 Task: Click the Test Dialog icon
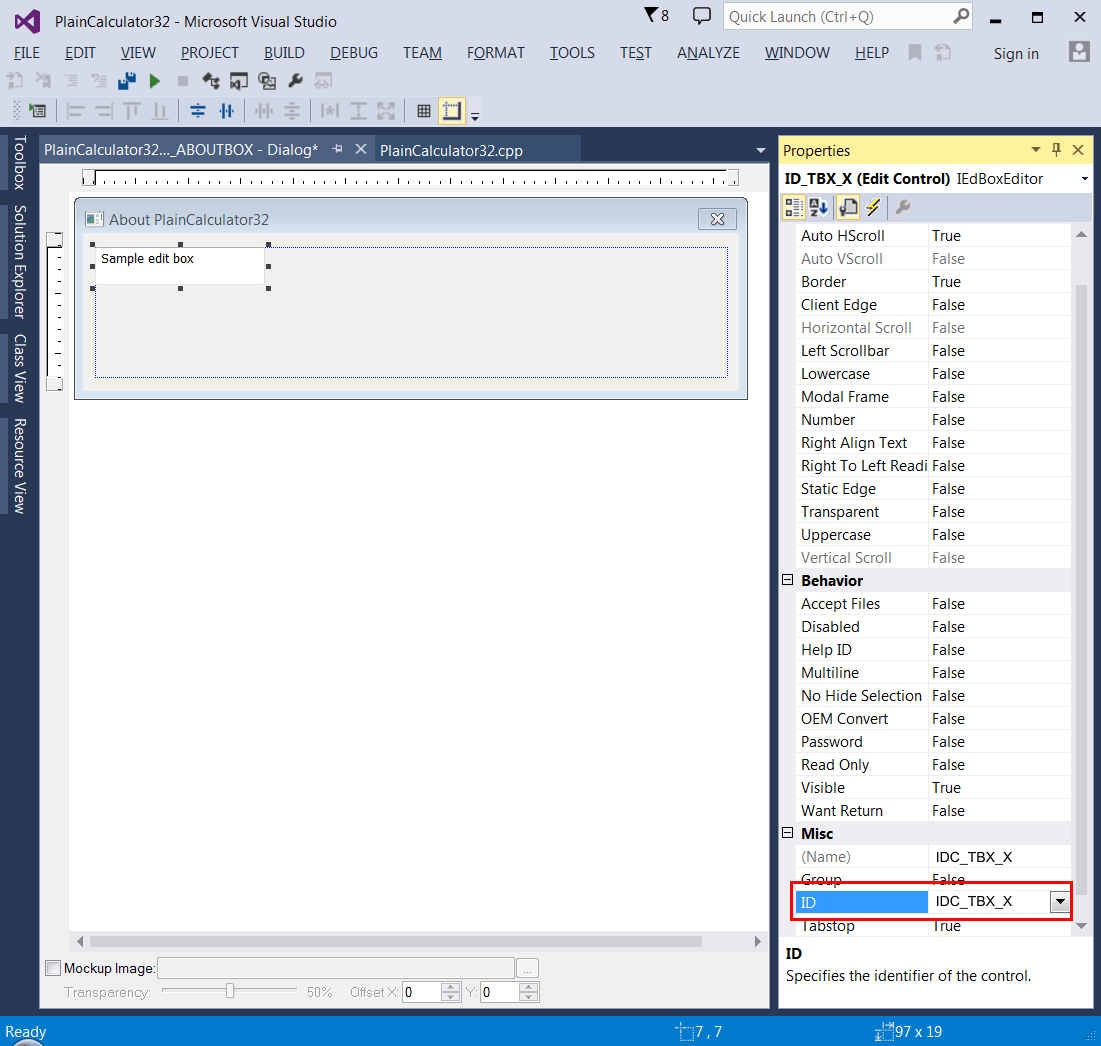click(x=37, y=111)
